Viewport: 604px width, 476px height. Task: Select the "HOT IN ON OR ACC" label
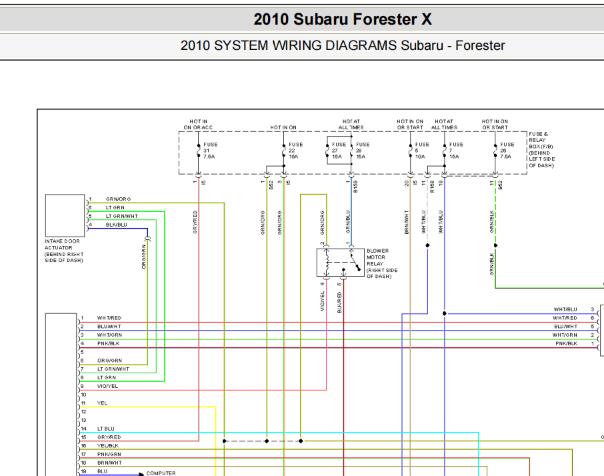[198, 124]
